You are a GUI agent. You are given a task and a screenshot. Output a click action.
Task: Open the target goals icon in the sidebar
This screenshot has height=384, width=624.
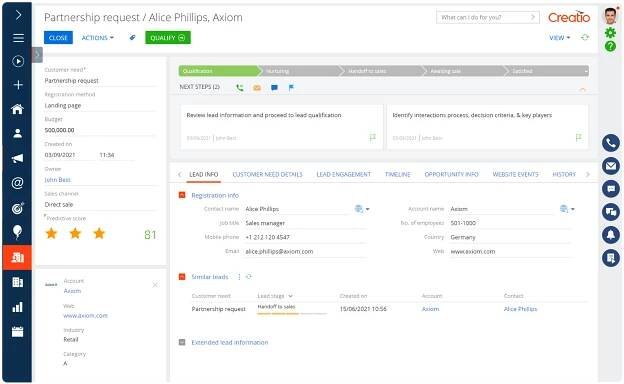(x=18, y=208)
